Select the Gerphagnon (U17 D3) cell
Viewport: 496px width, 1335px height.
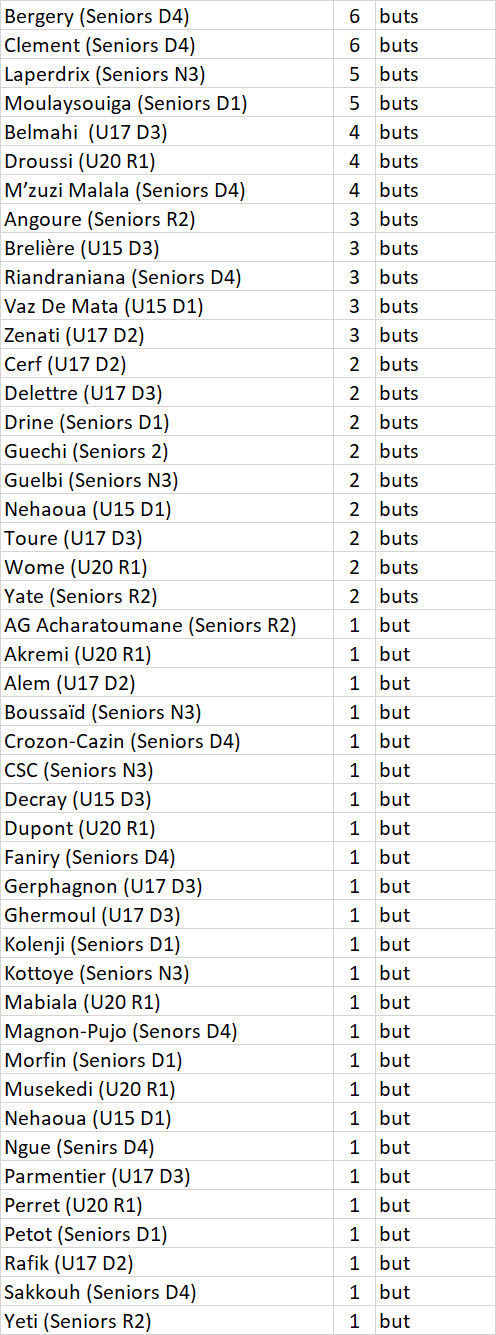(x=167, y=886)
